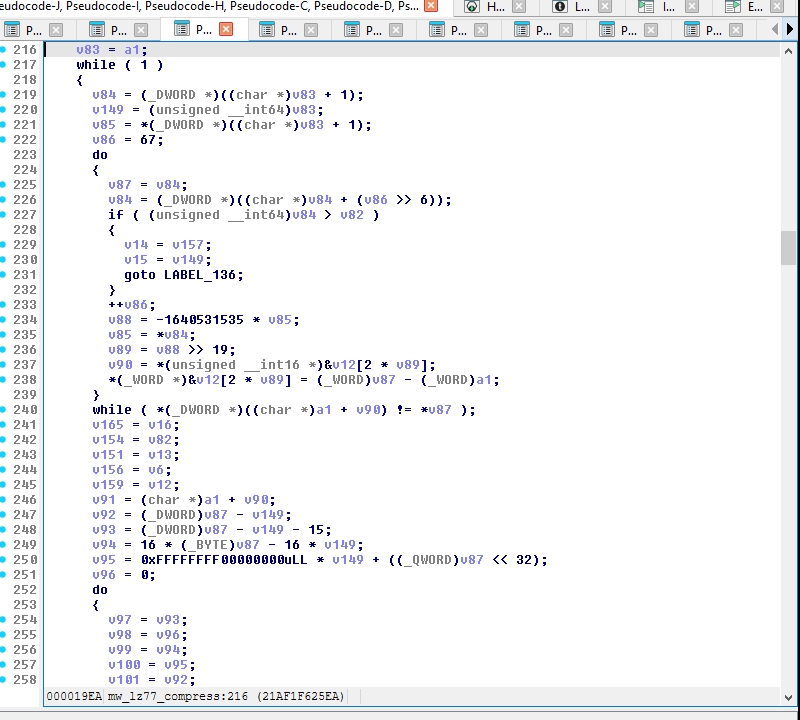This screenshot has height=720, width=800.
Task: Toggle the breakpoint dot beside line 216
Action: (5, 49)
